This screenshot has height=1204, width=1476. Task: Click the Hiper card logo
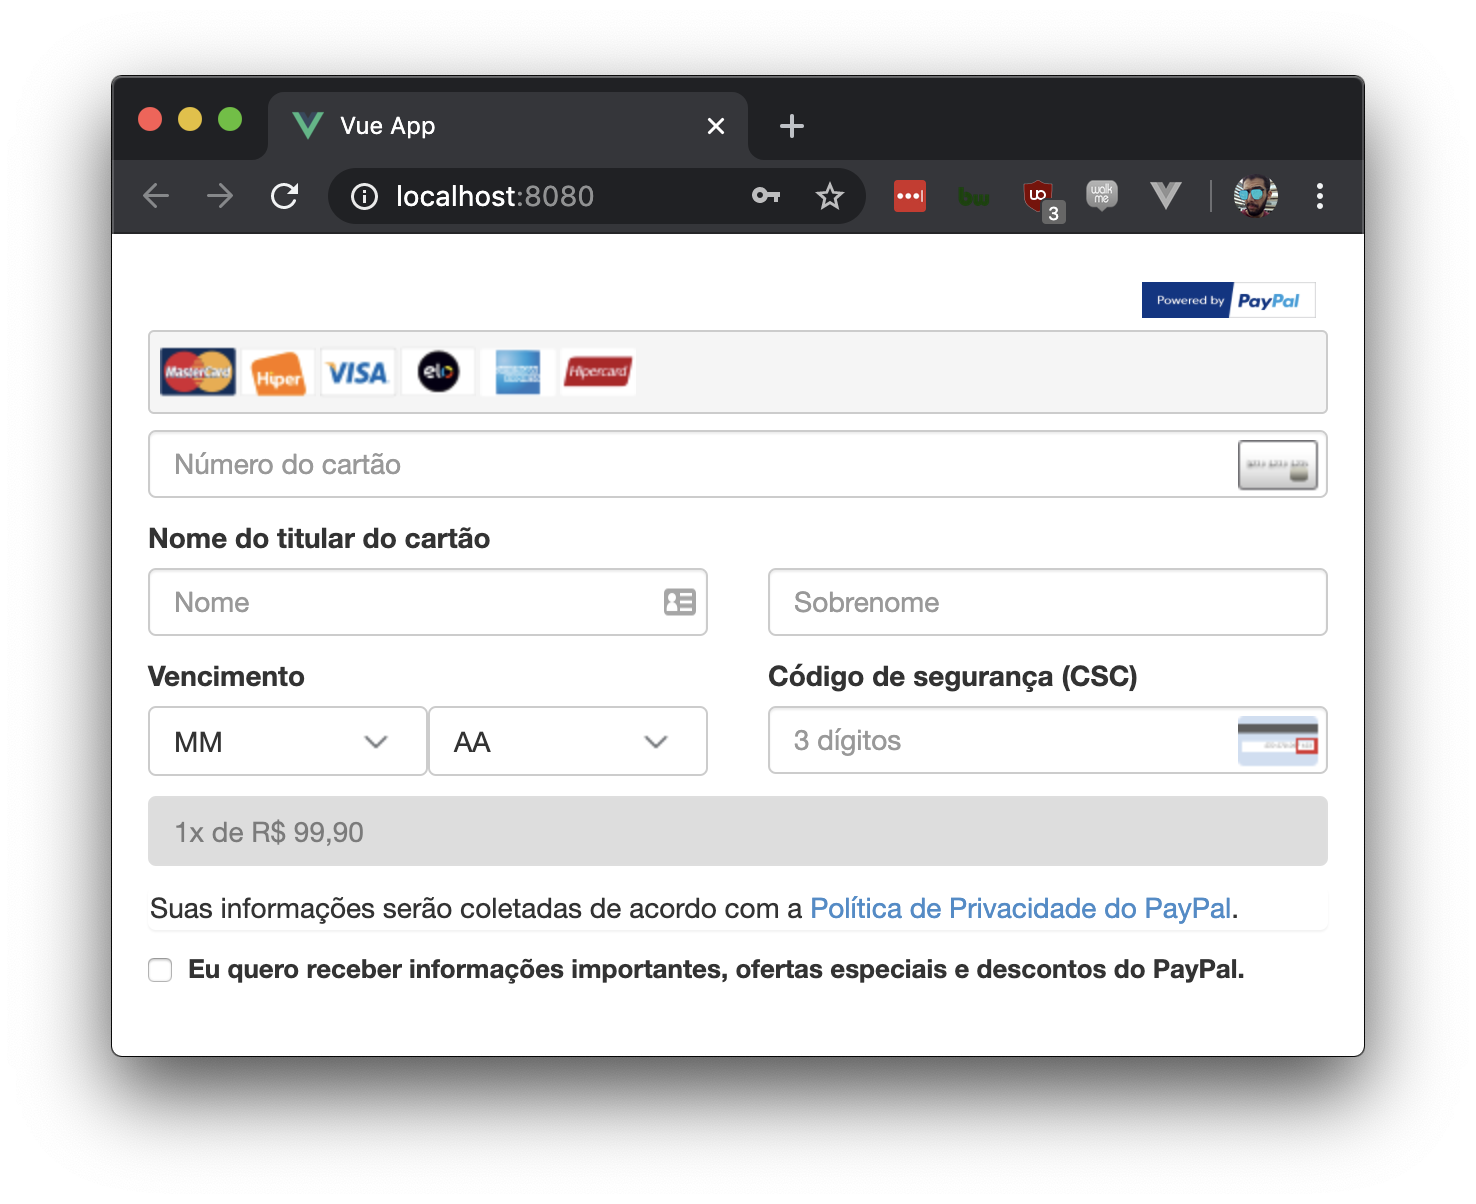(x=278, y=374)
